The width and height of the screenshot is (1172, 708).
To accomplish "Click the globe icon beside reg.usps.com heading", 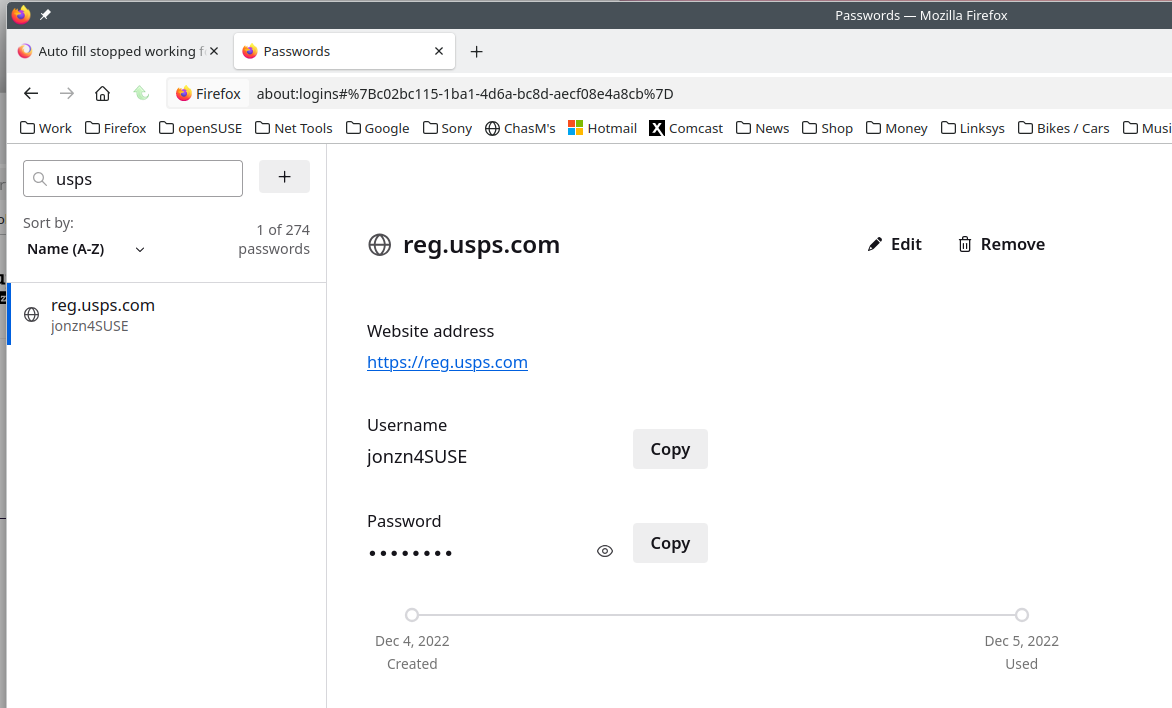I will [380, 244].
